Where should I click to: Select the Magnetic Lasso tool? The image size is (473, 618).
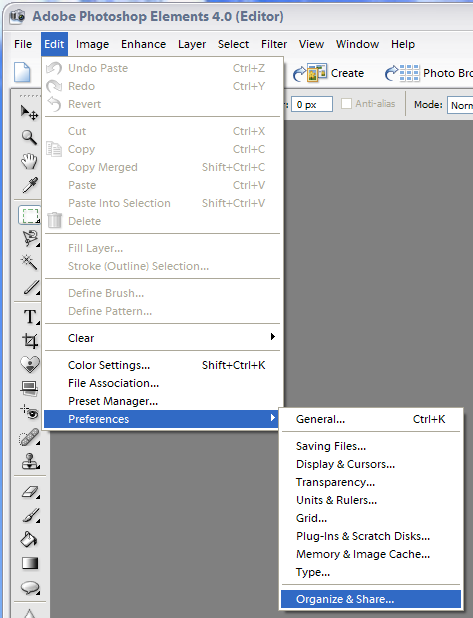coord(30,239)
